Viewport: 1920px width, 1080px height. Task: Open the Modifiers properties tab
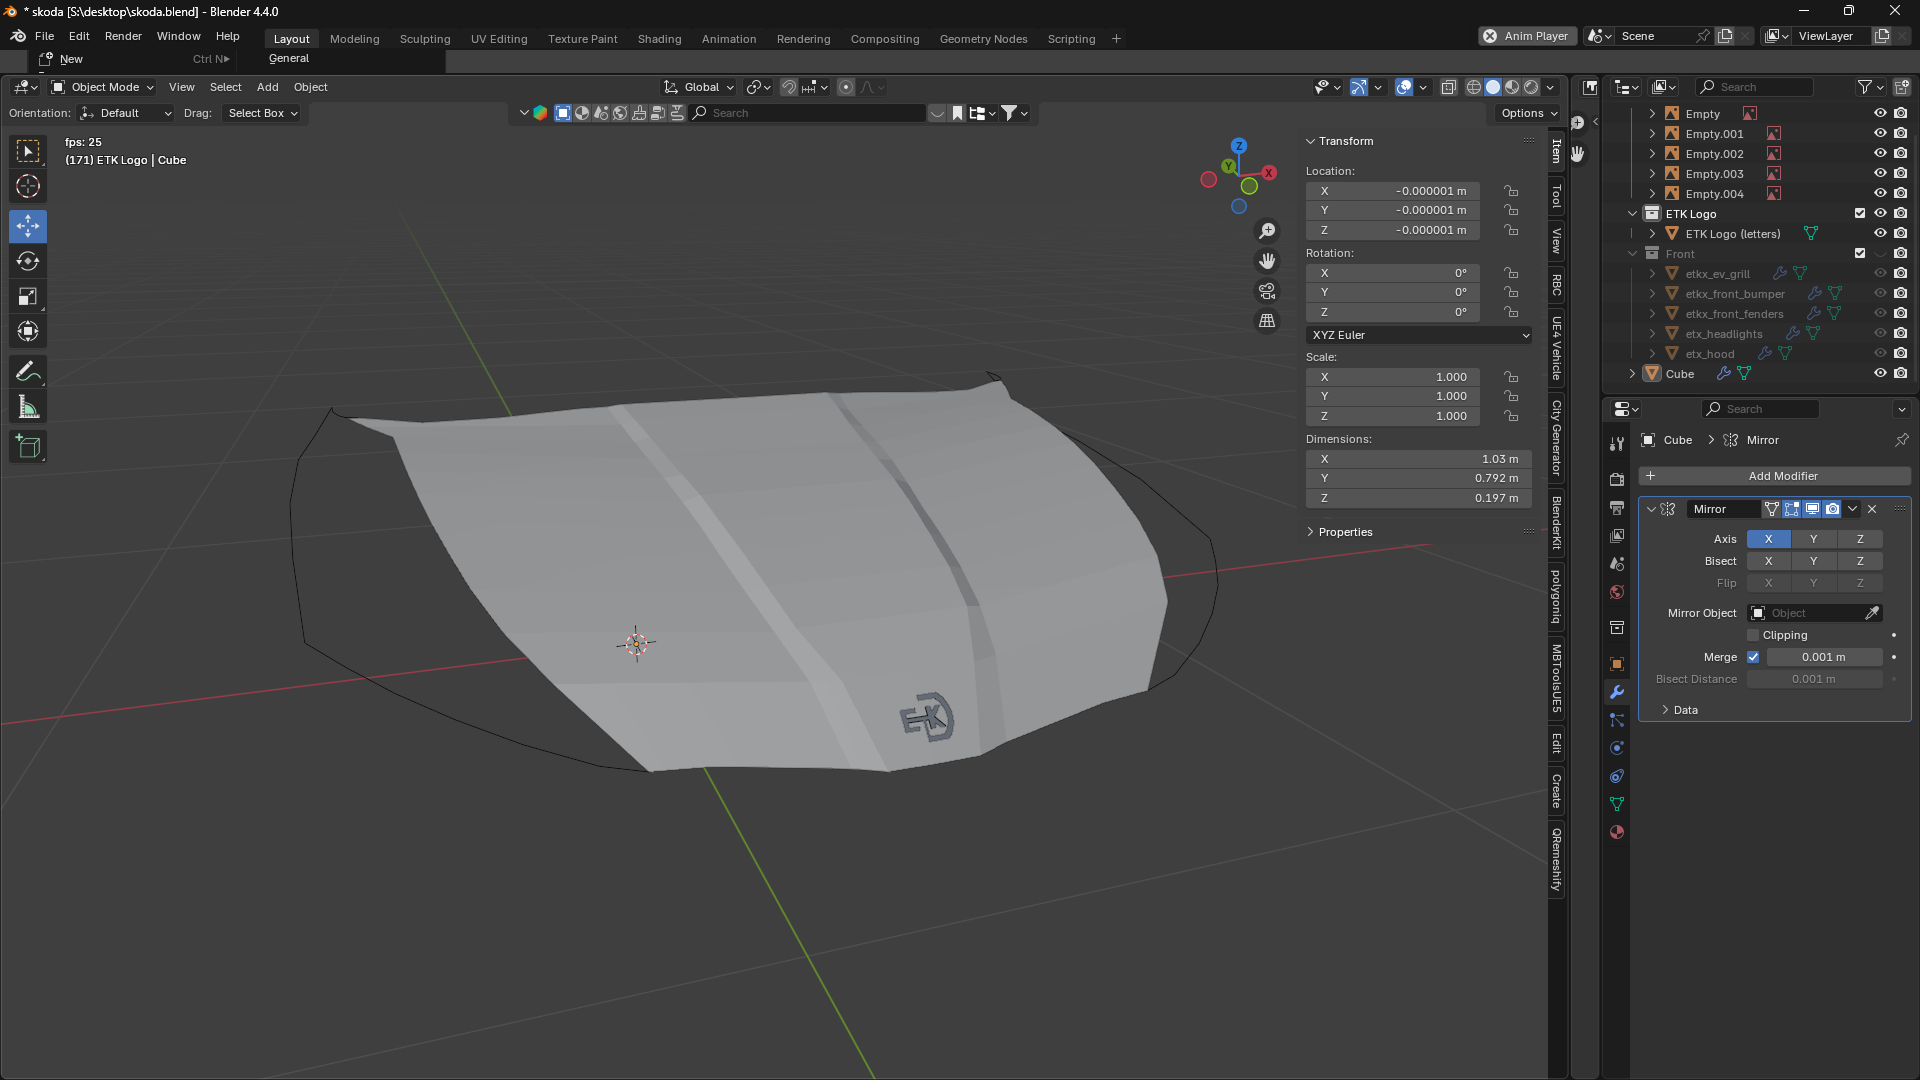pos(1617,692)
